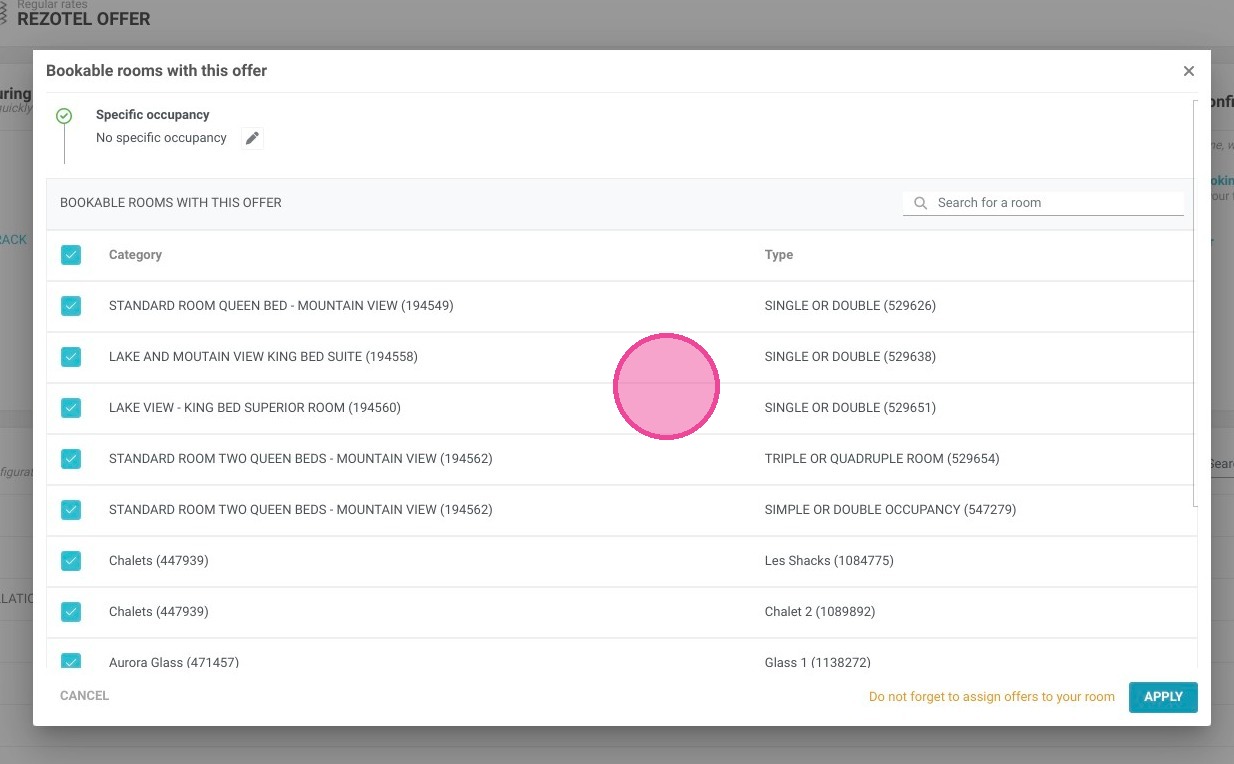Click 'STANDARD ROOM QUEEN BED - MOUNTAIN VIEW (194549)'
This screenshot has width=1234, height=764.
pos(281,306)
